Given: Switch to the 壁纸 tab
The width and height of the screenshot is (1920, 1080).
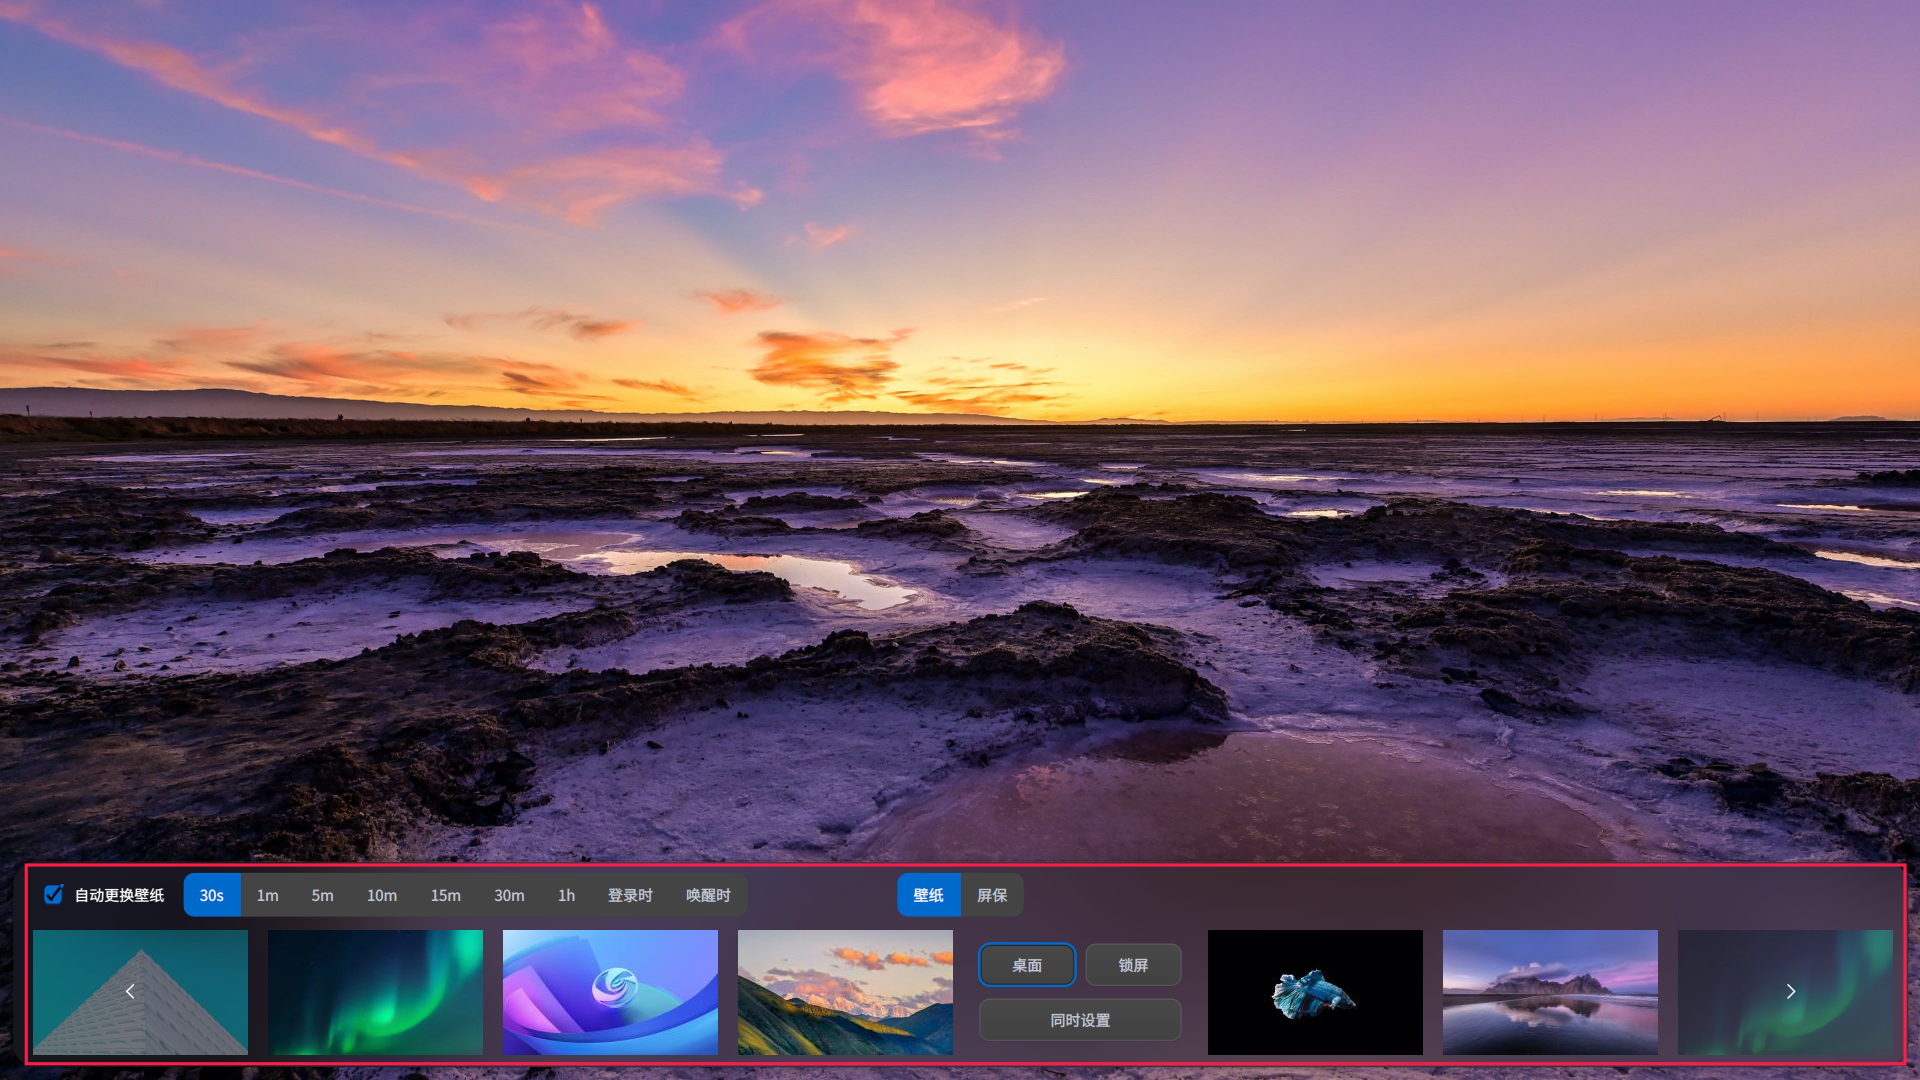Looking at the screenshot, I should [x=929, y=895].
